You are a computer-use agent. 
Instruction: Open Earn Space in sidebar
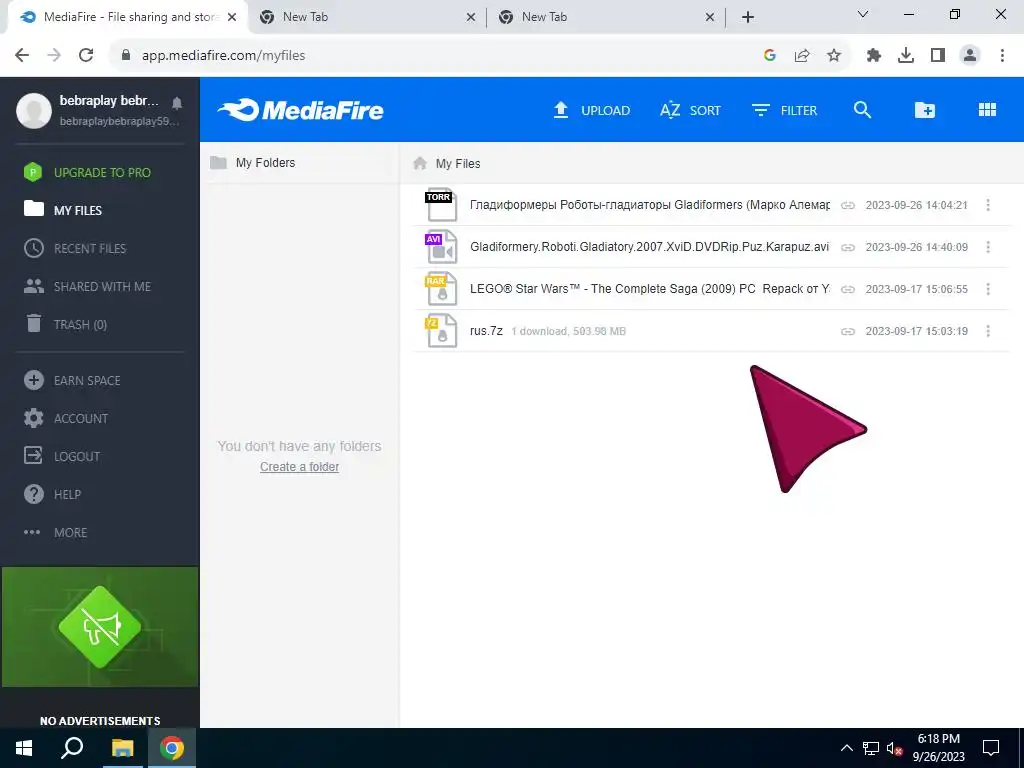[x=72, y=380]
